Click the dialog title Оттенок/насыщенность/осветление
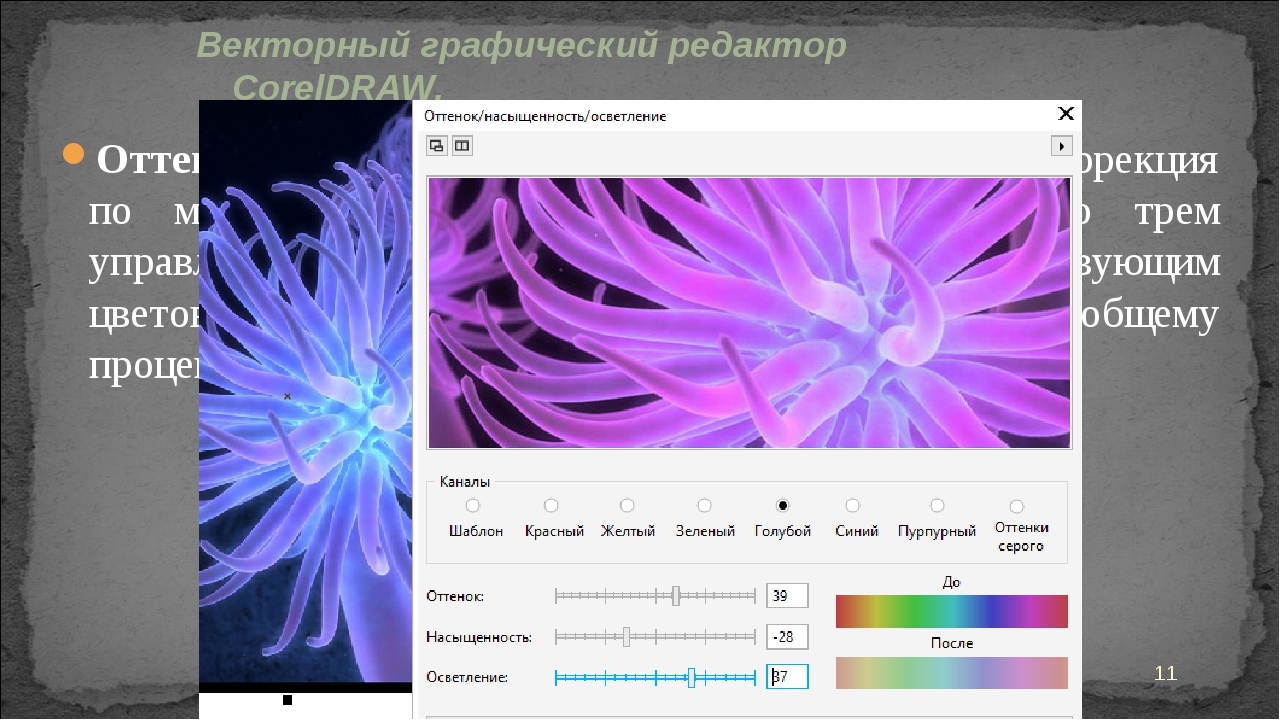Screen dimensions: 1280x720 click(x=546, y=116)
